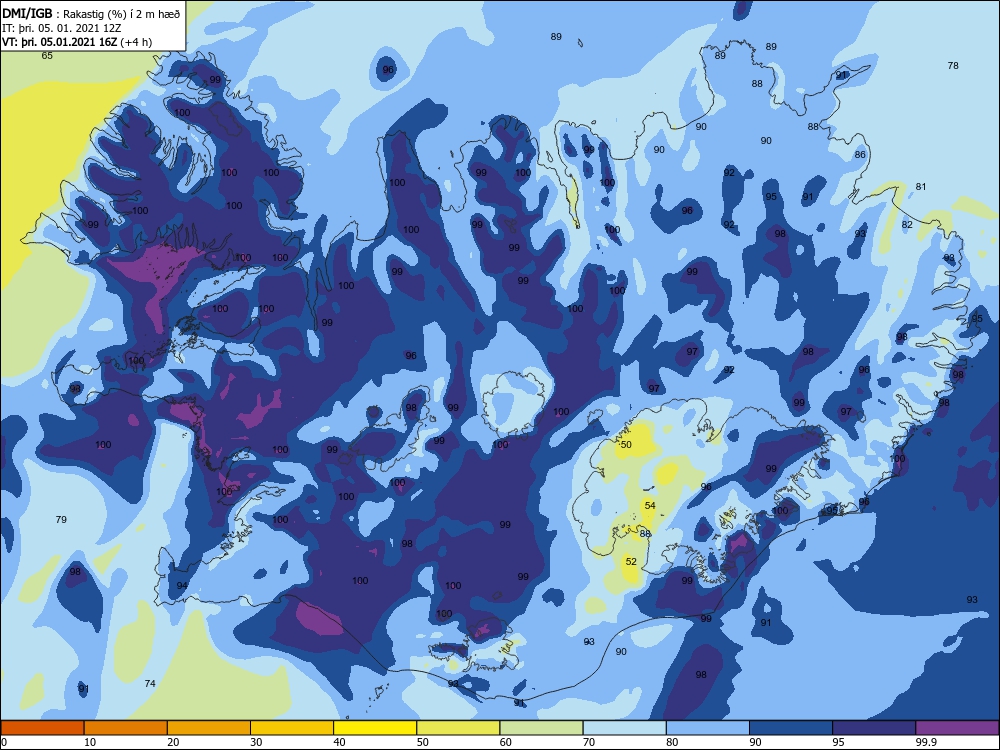Click the legend scale label '60'
The width and height of the screenshot is (1000, 750).
[506, 742]
